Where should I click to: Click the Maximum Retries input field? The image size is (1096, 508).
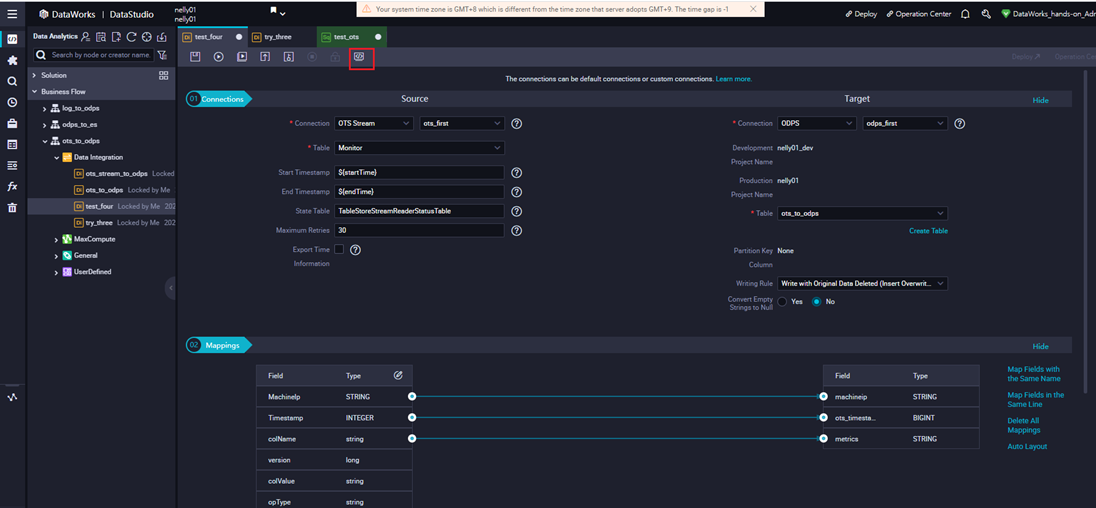[419, 230]
